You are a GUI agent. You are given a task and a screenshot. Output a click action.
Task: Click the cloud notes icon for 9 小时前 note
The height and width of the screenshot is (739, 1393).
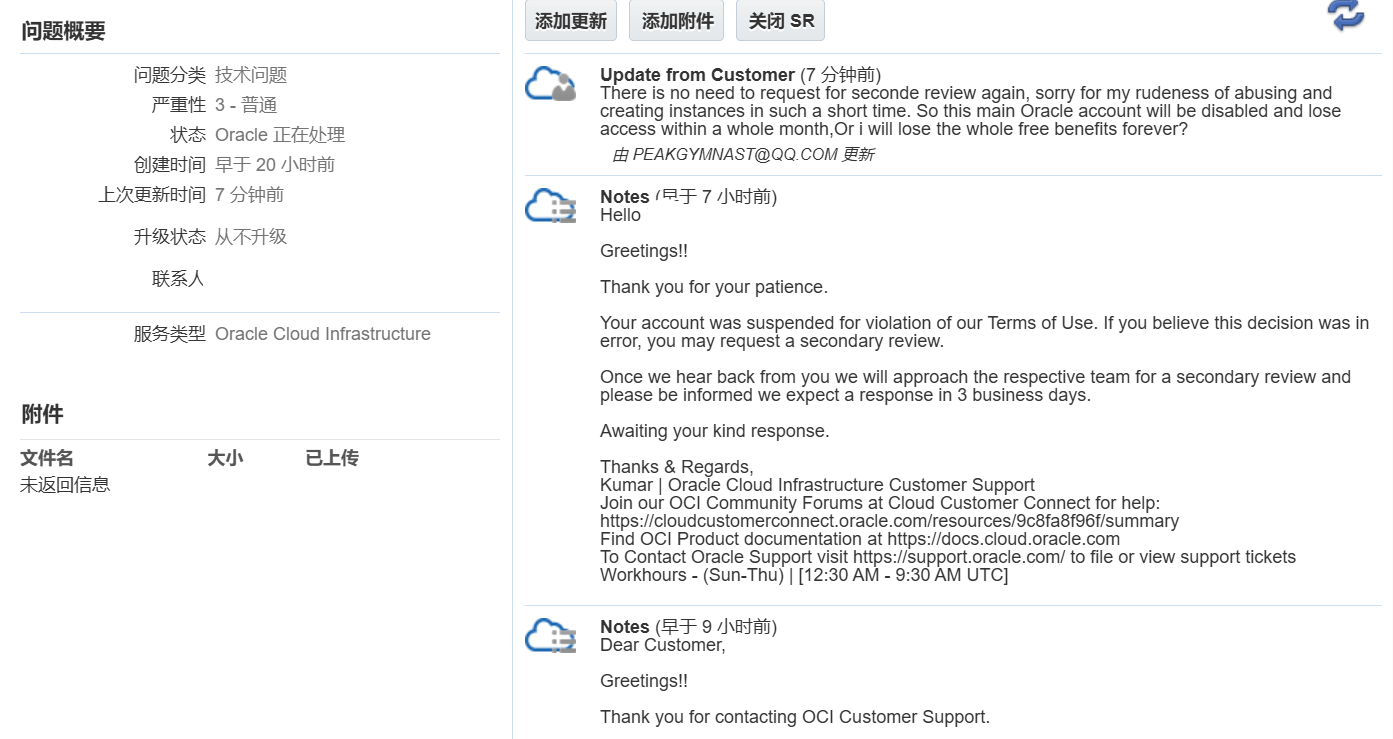551,636
